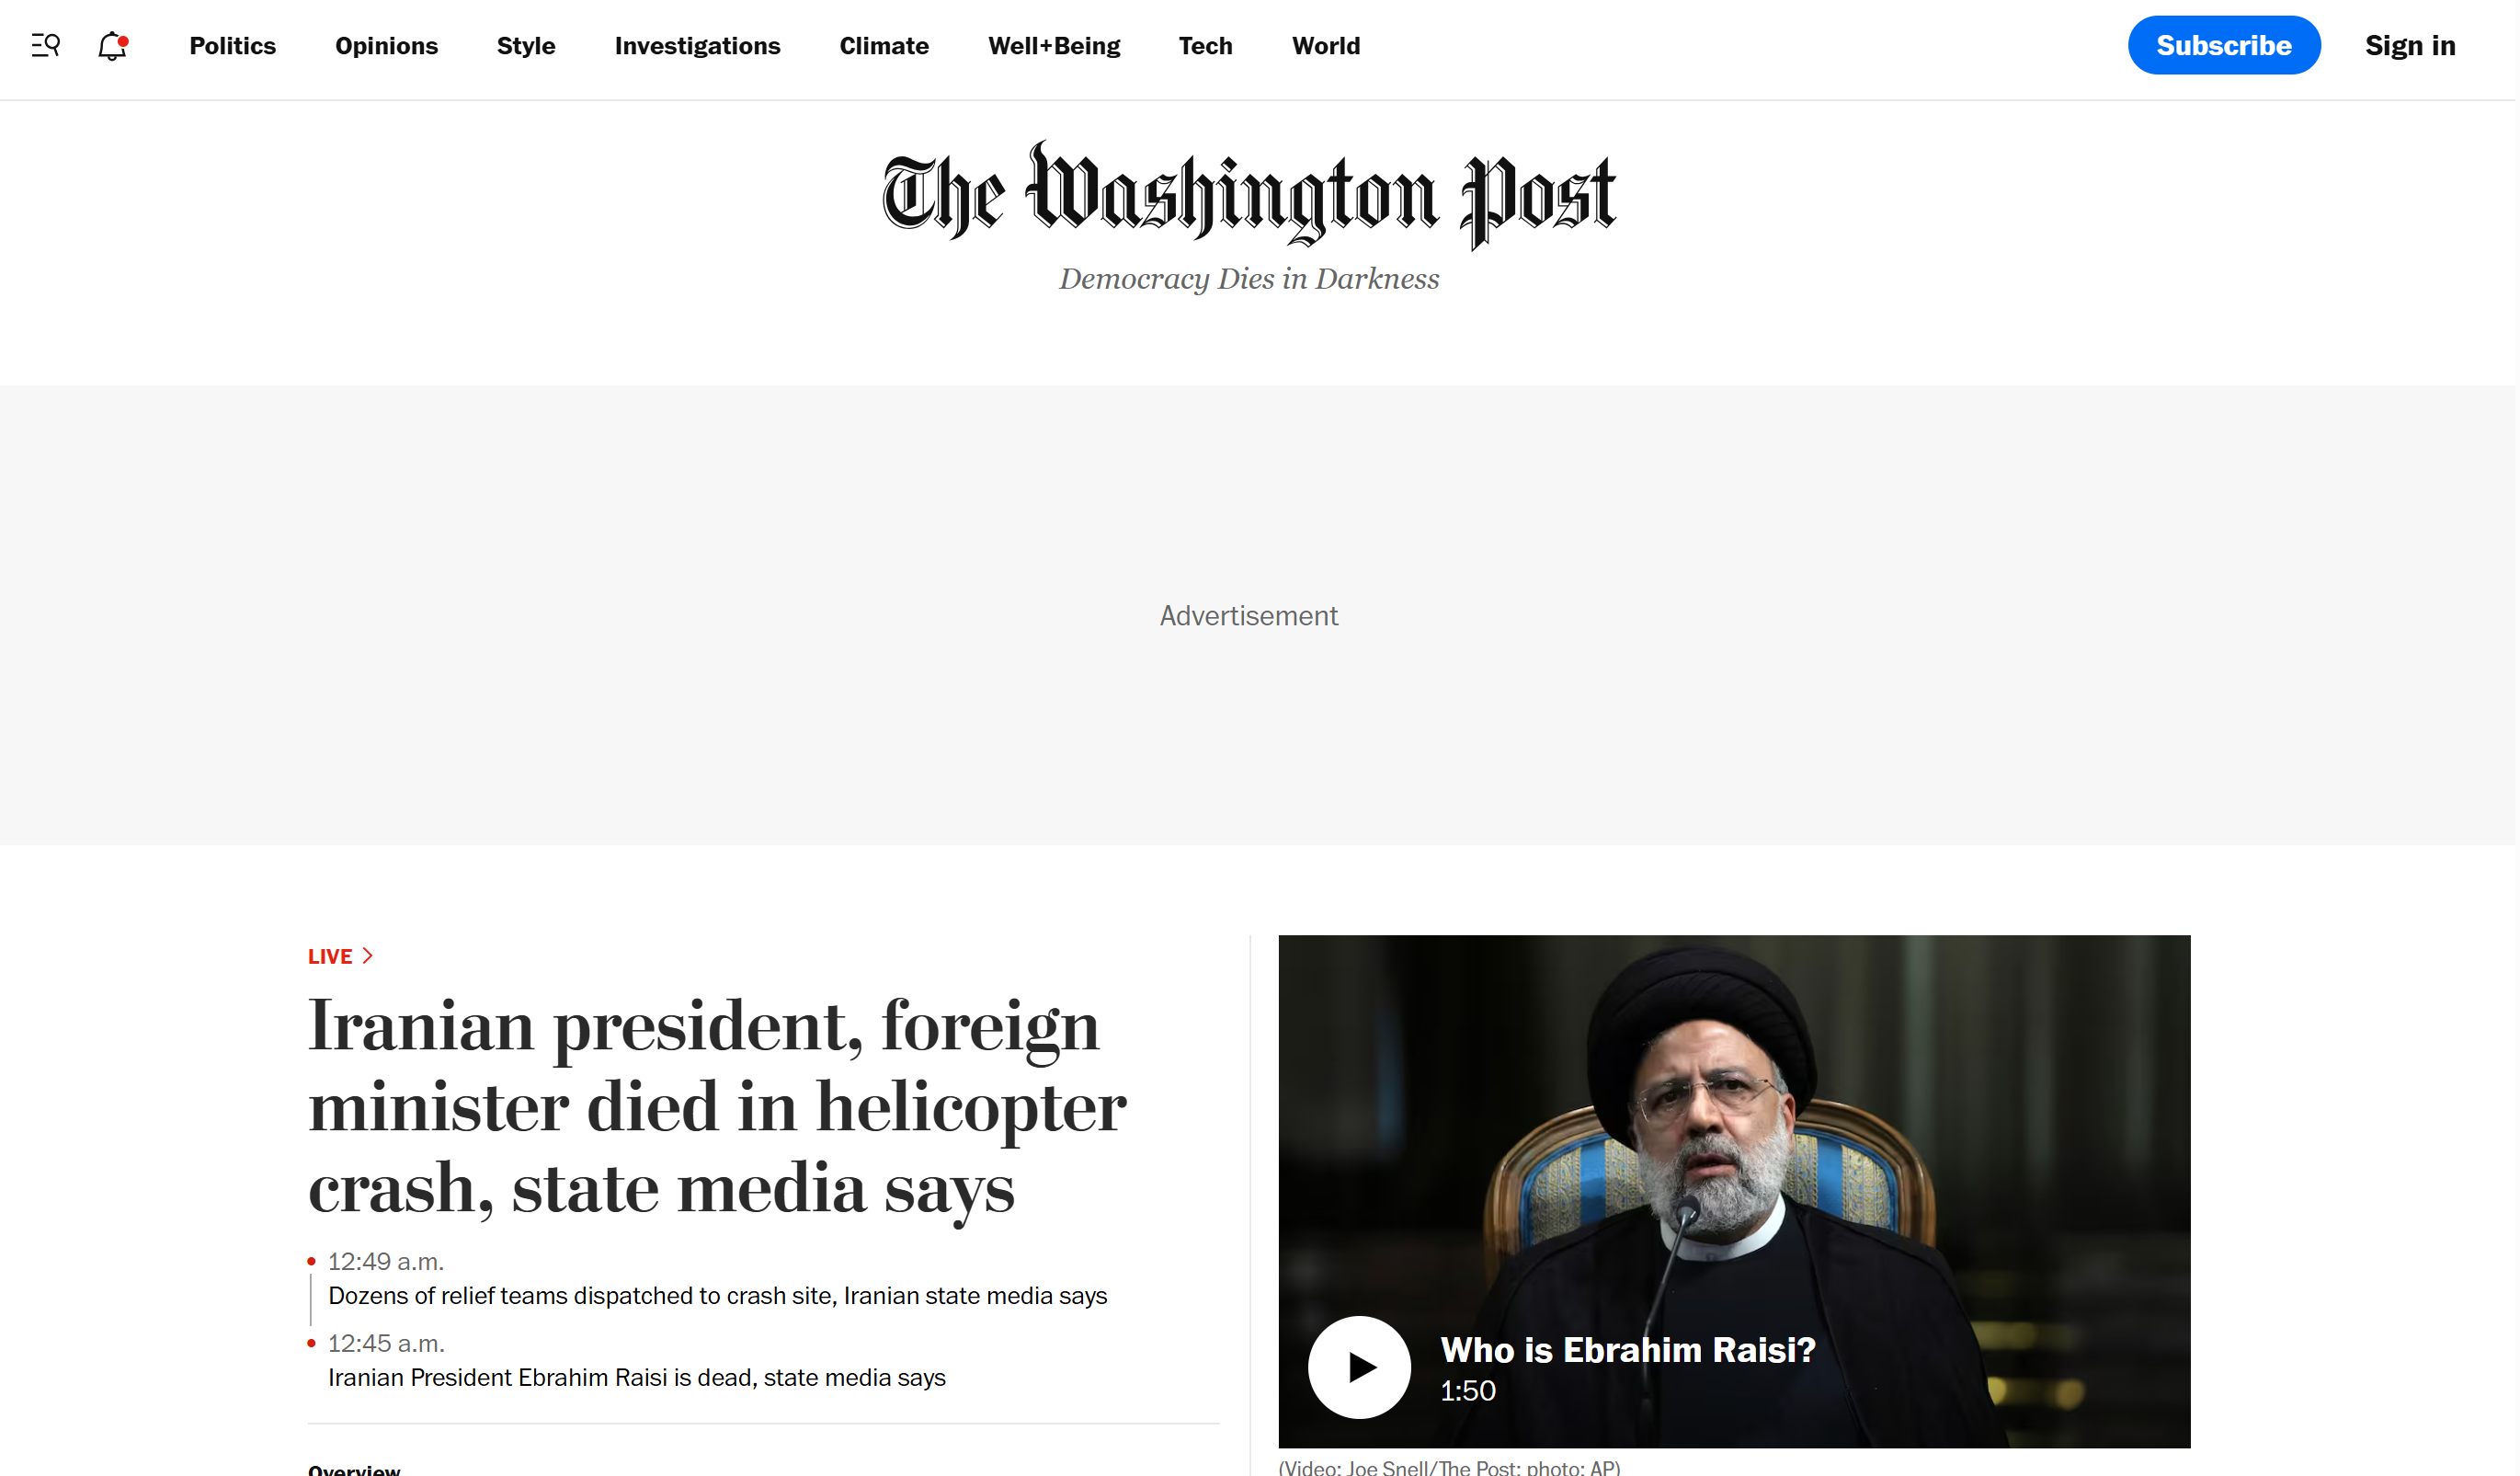
Task: Open the menu and search icon
Action: (x=46, y=45)
